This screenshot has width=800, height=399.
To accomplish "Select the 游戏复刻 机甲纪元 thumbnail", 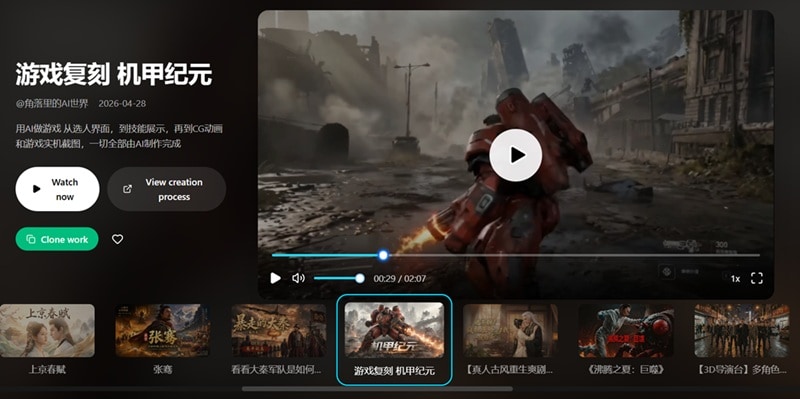I will (394, 331).
